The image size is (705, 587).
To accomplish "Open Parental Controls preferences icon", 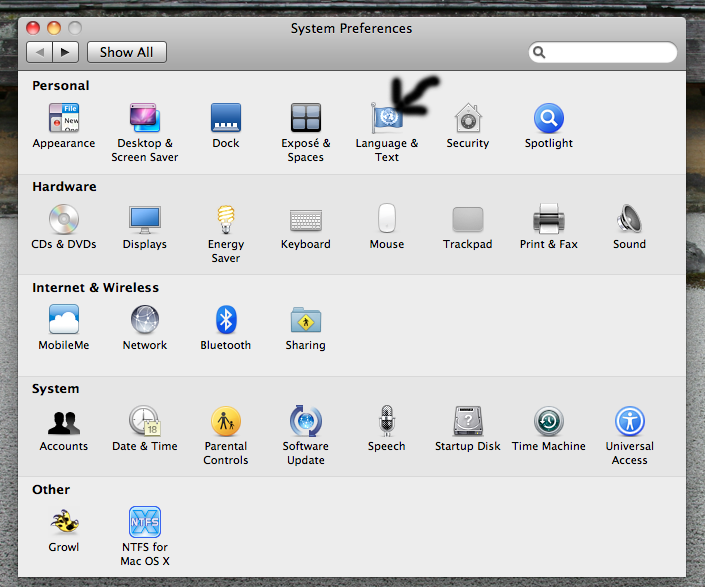I will 226,421.
